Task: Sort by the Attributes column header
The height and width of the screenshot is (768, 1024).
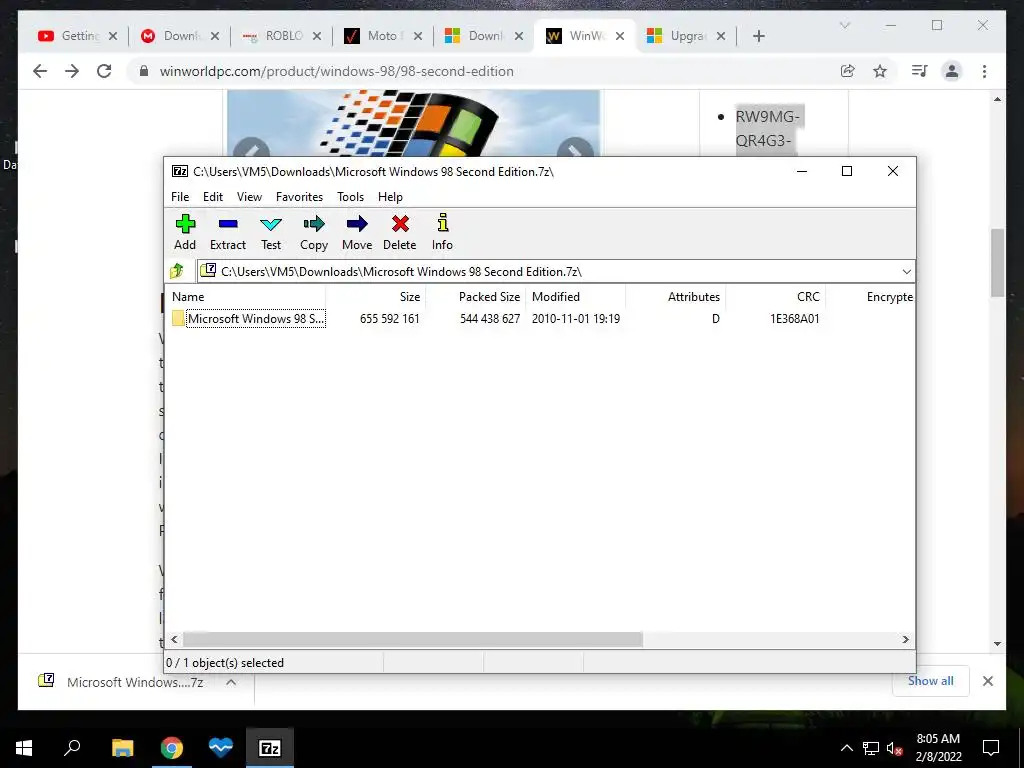Action: pos(675,296)
